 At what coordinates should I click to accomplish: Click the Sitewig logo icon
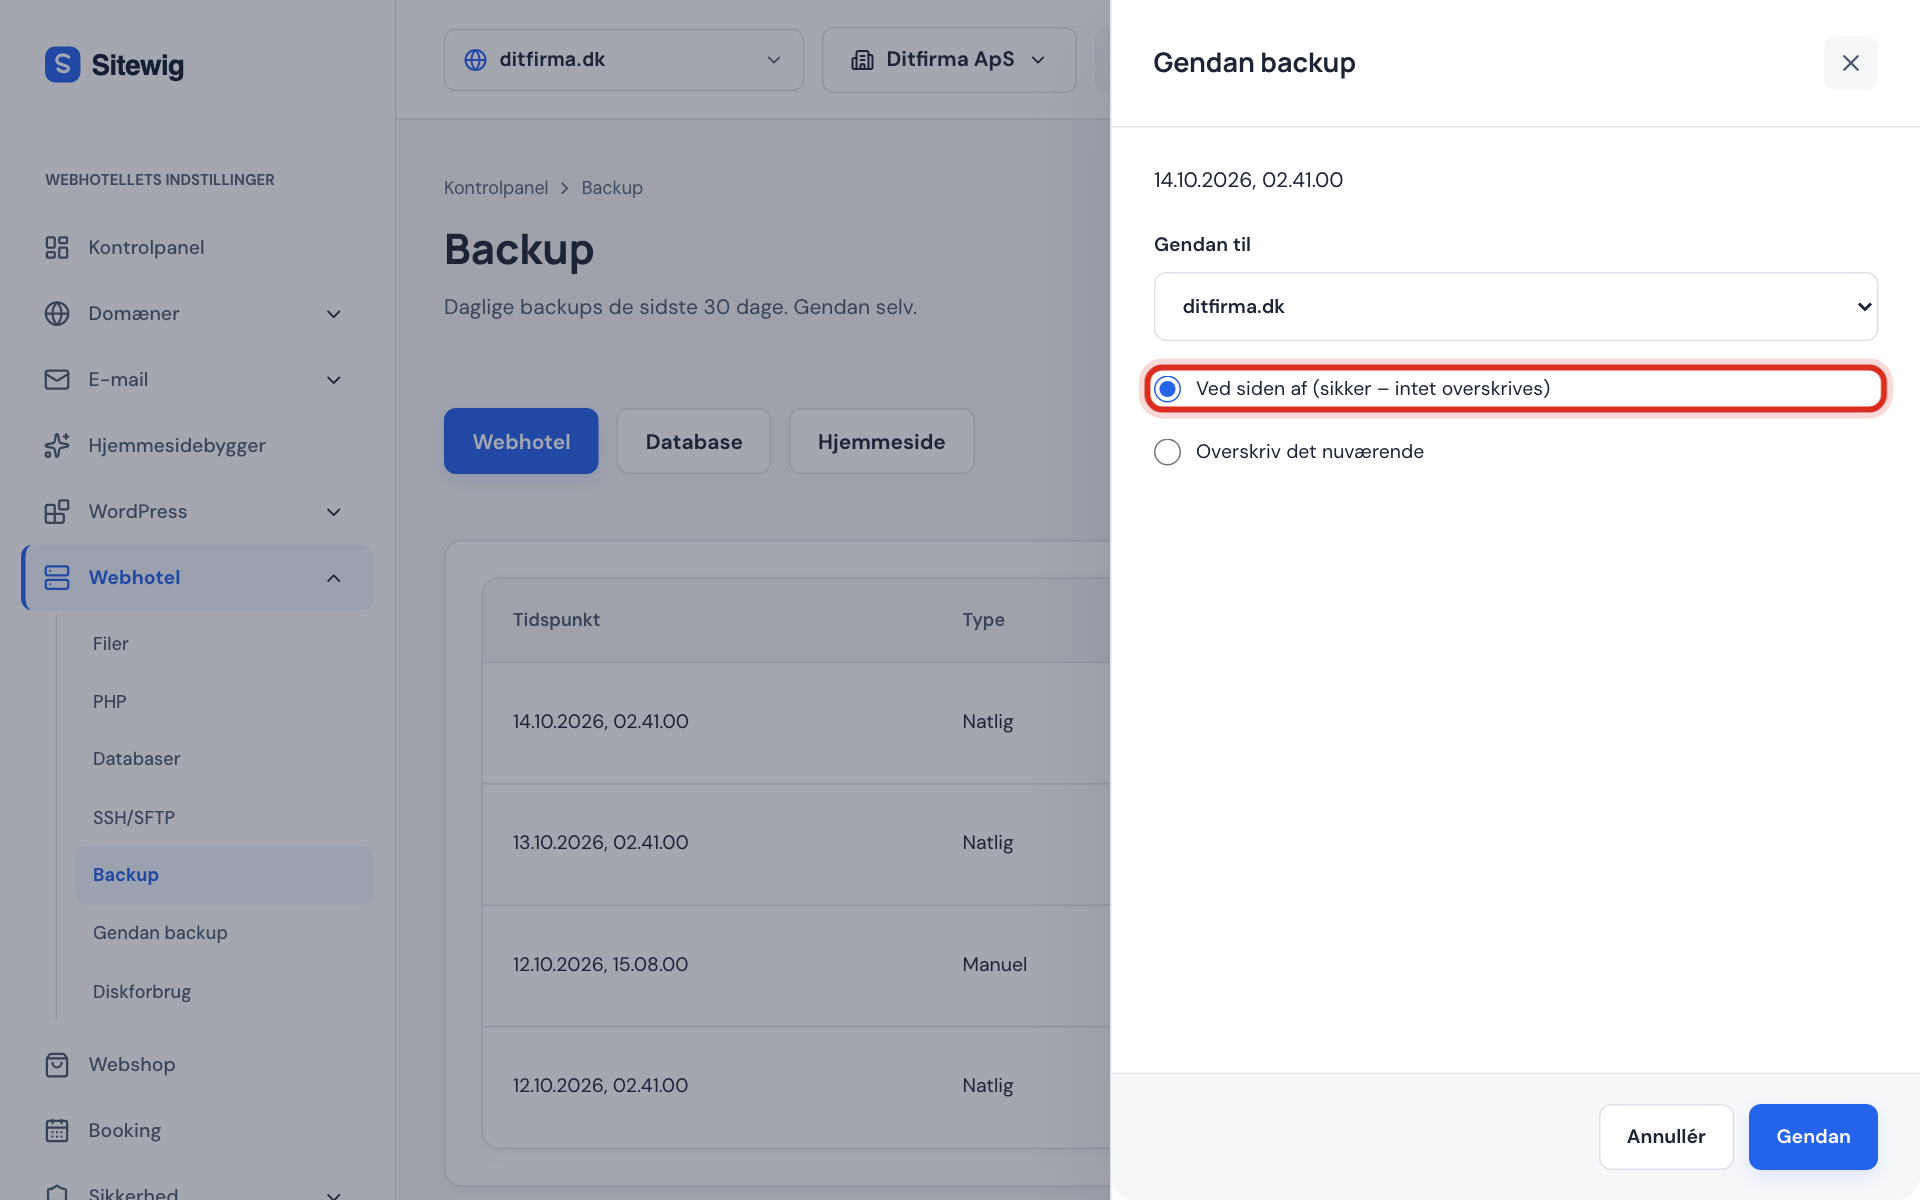coord(62,65)
